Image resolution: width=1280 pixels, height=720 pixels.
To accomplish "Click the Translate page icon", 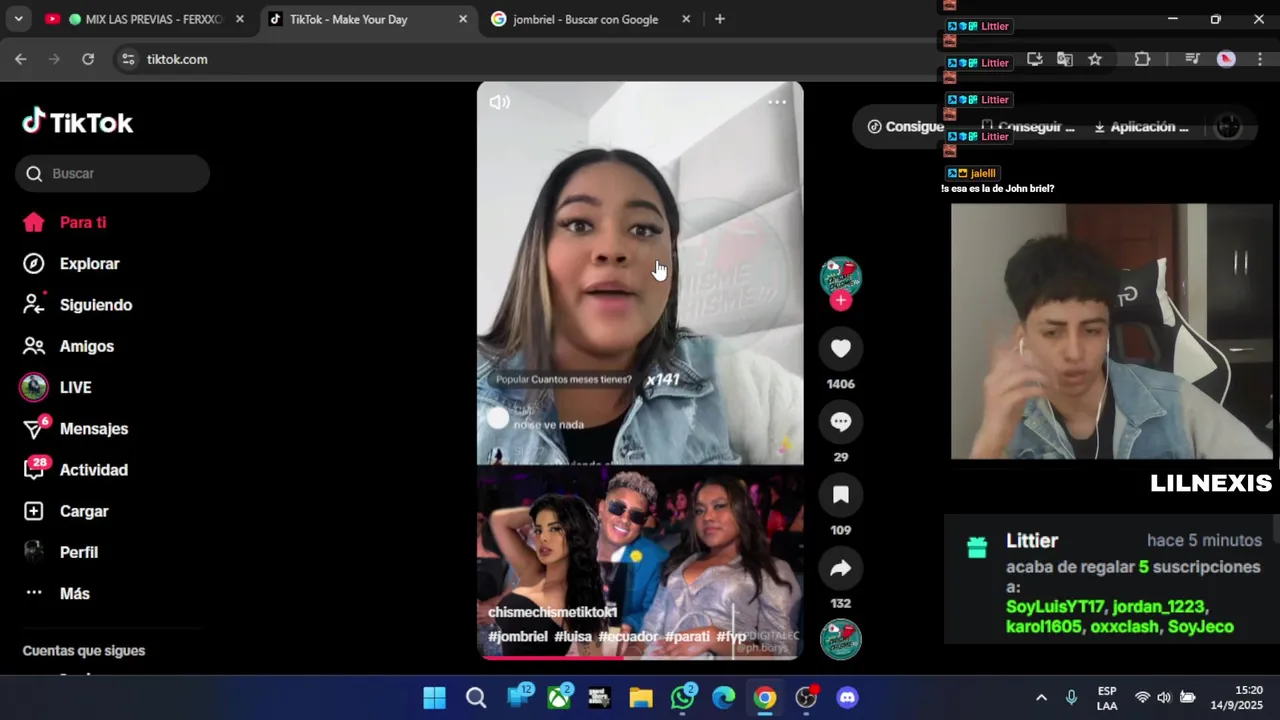I will 1065,59.
